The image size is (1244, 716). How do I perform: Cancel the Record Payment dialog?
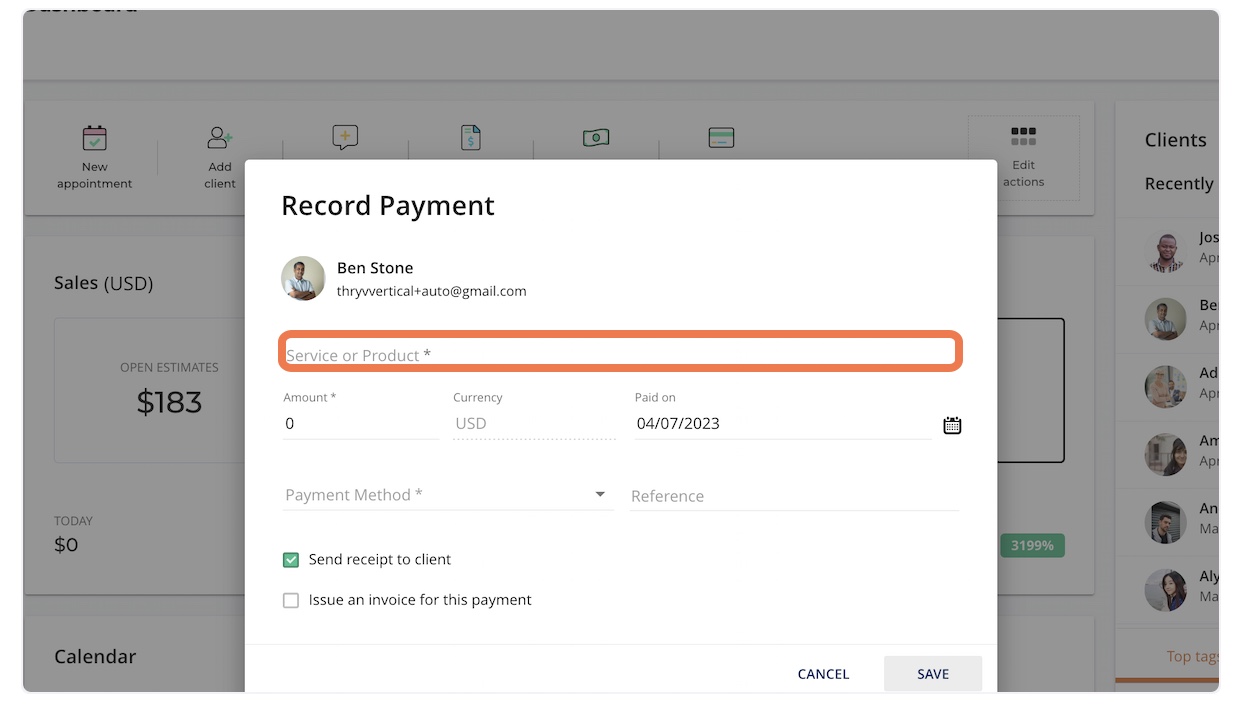tap(823, 674)
